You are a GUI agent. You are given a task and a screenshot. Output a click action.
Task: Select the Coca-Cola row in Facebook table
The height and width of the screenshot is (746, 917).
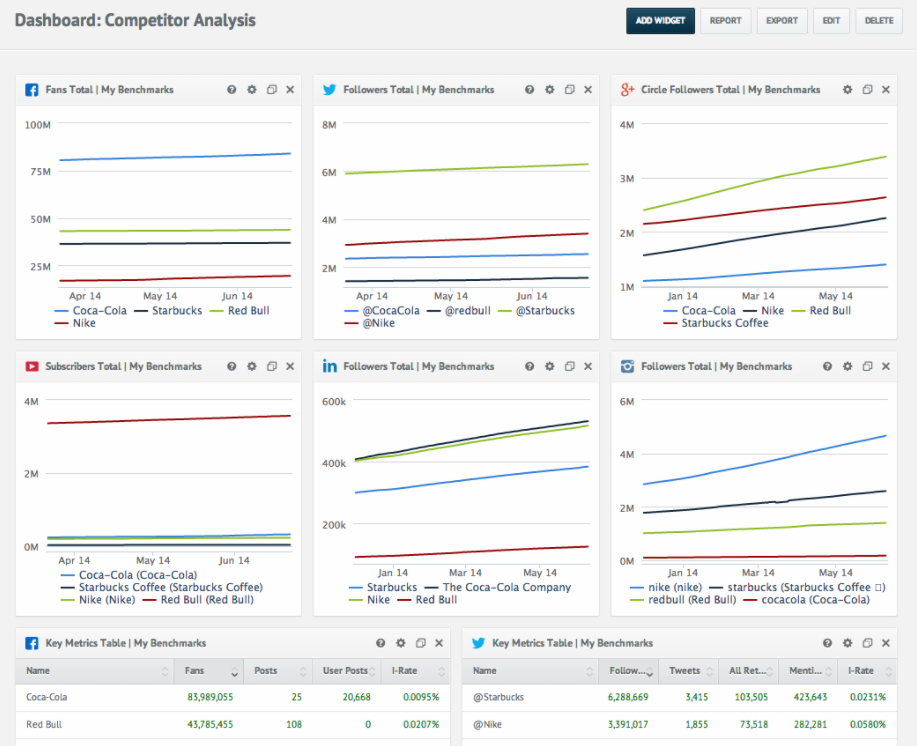point(233,697)
